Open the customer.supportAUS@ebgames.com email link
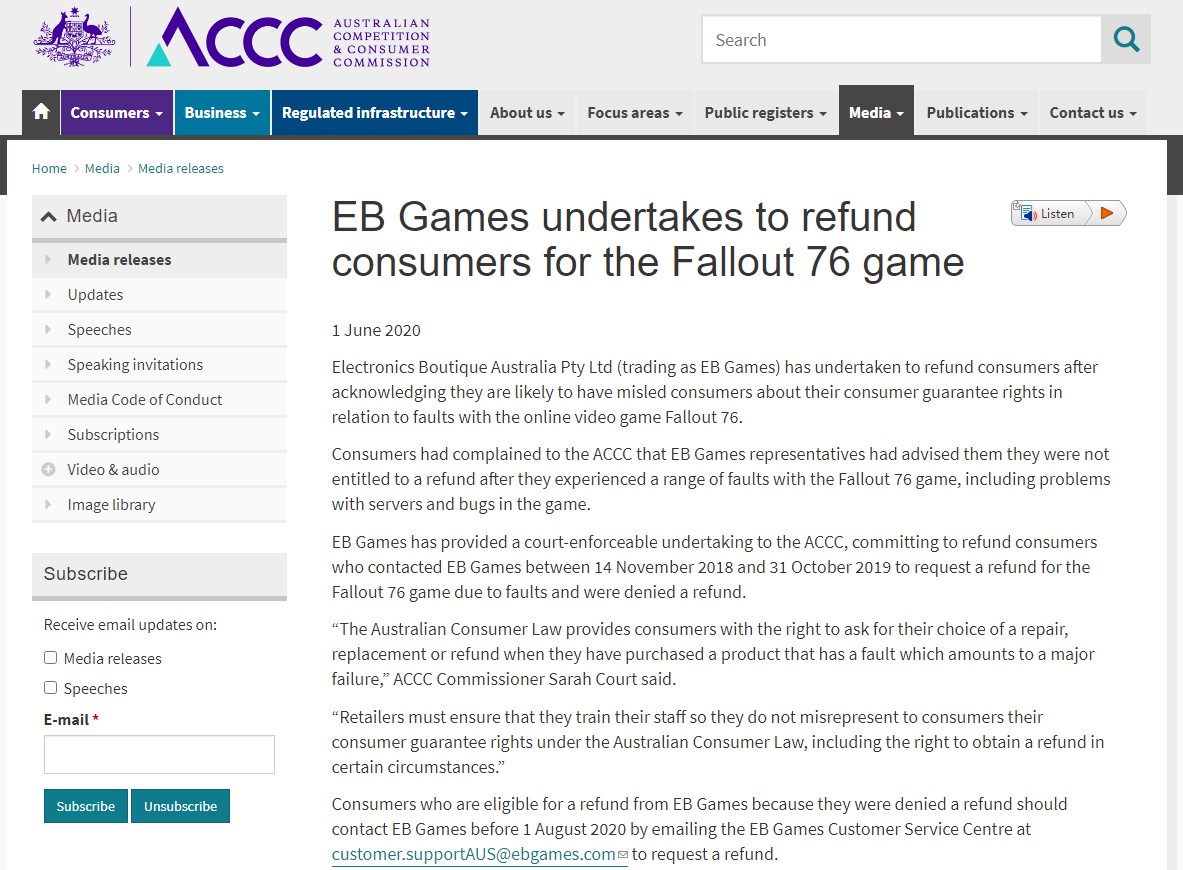 pyautogui.click(x=474, y=854)
